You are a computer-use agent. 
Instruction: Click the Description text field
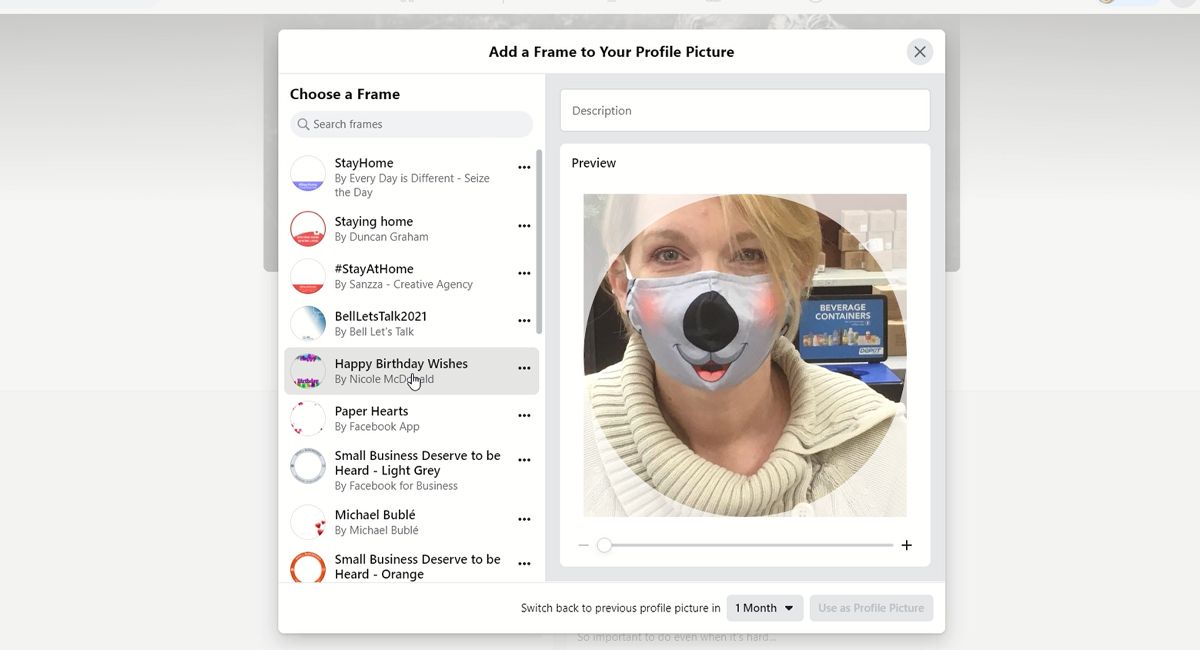click(745, 110)
